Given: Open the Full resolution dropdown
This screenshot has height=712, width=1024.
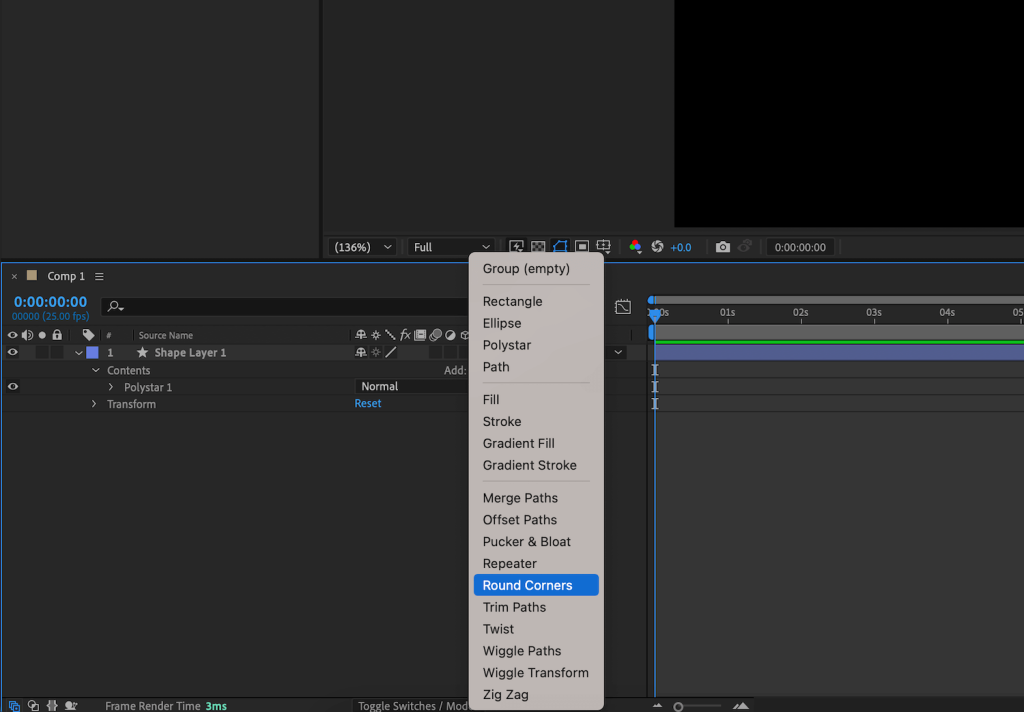Looking at the screenshot, I should click(452, 247).
